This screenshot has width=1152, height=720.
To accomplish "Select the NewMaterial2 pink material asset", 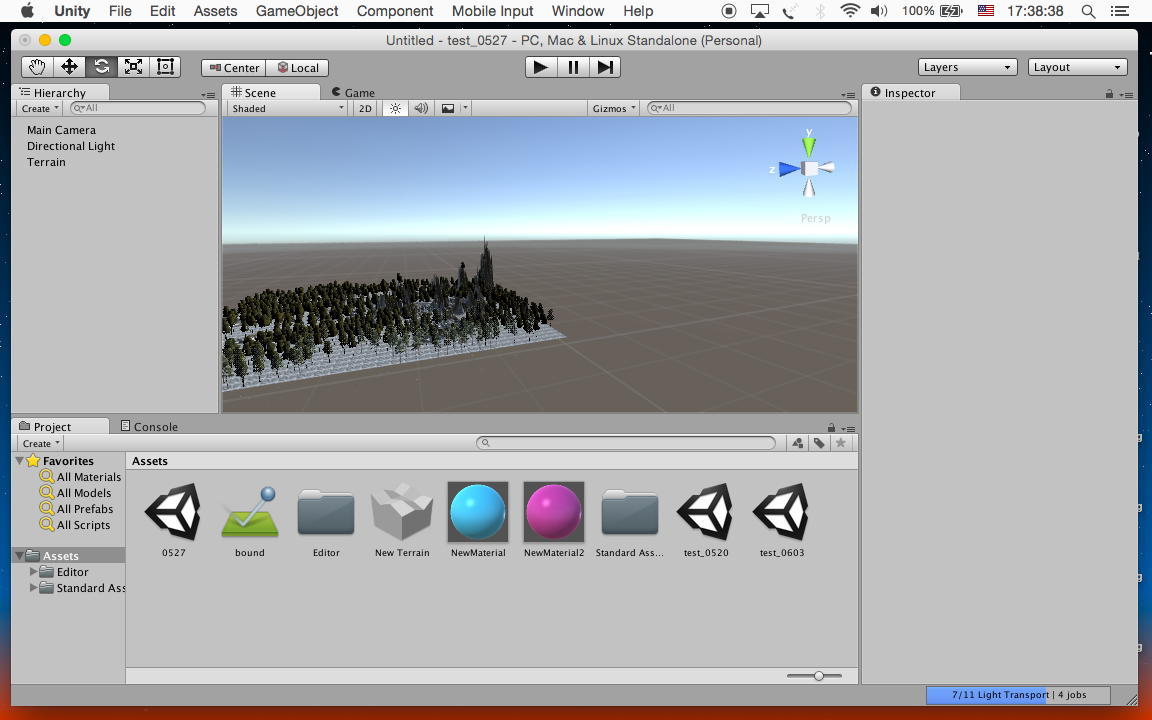I will 553,512.
